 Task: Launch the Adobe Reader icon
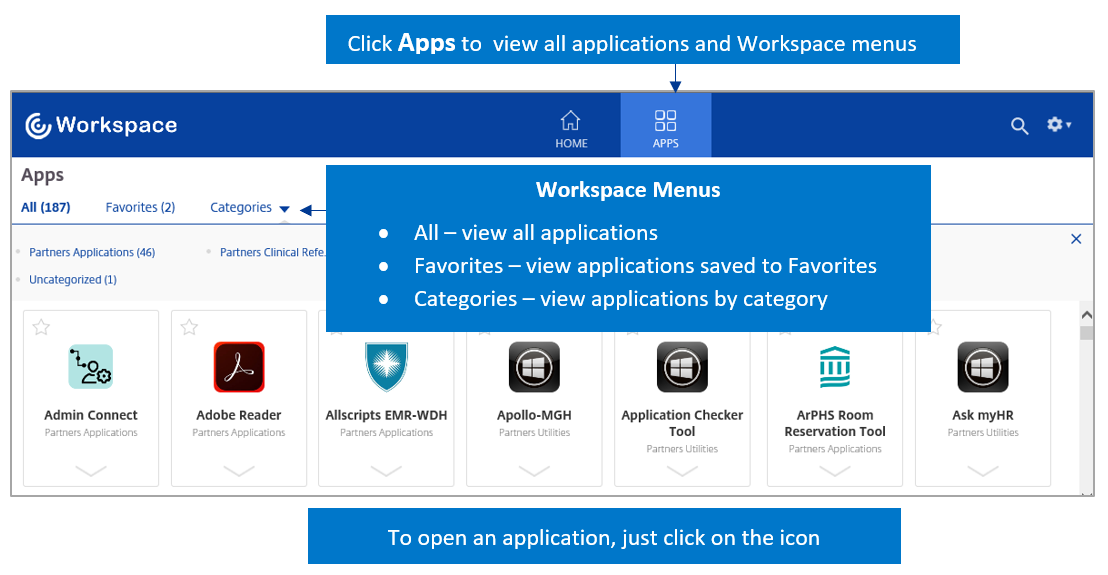239,367
